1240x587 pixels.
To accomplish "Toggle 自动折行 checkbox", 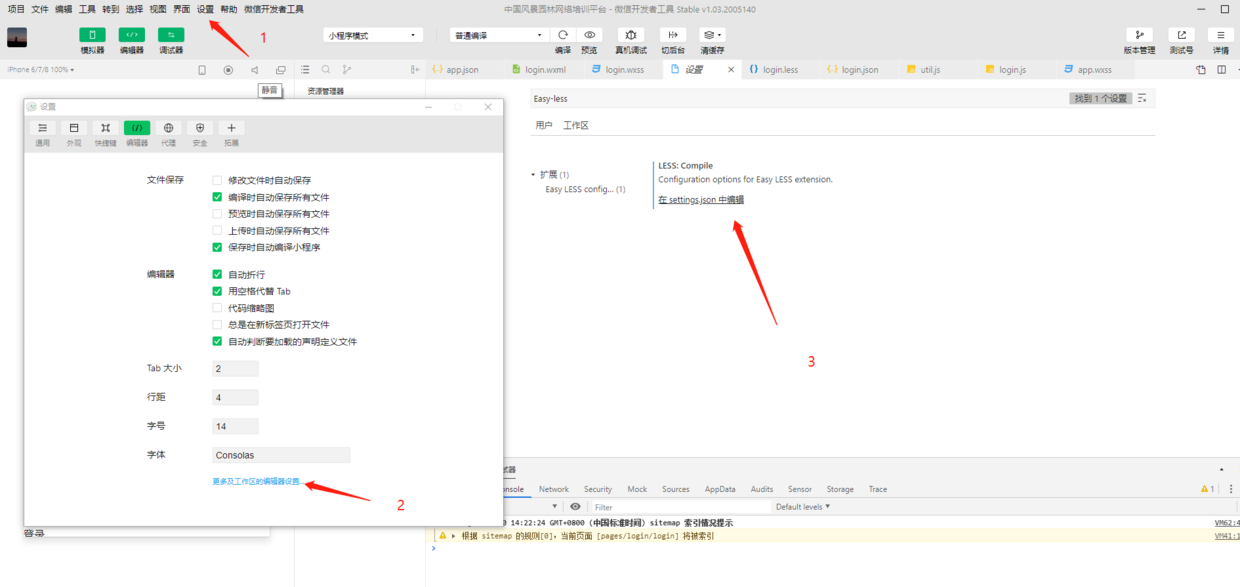I will pos(217,274).
